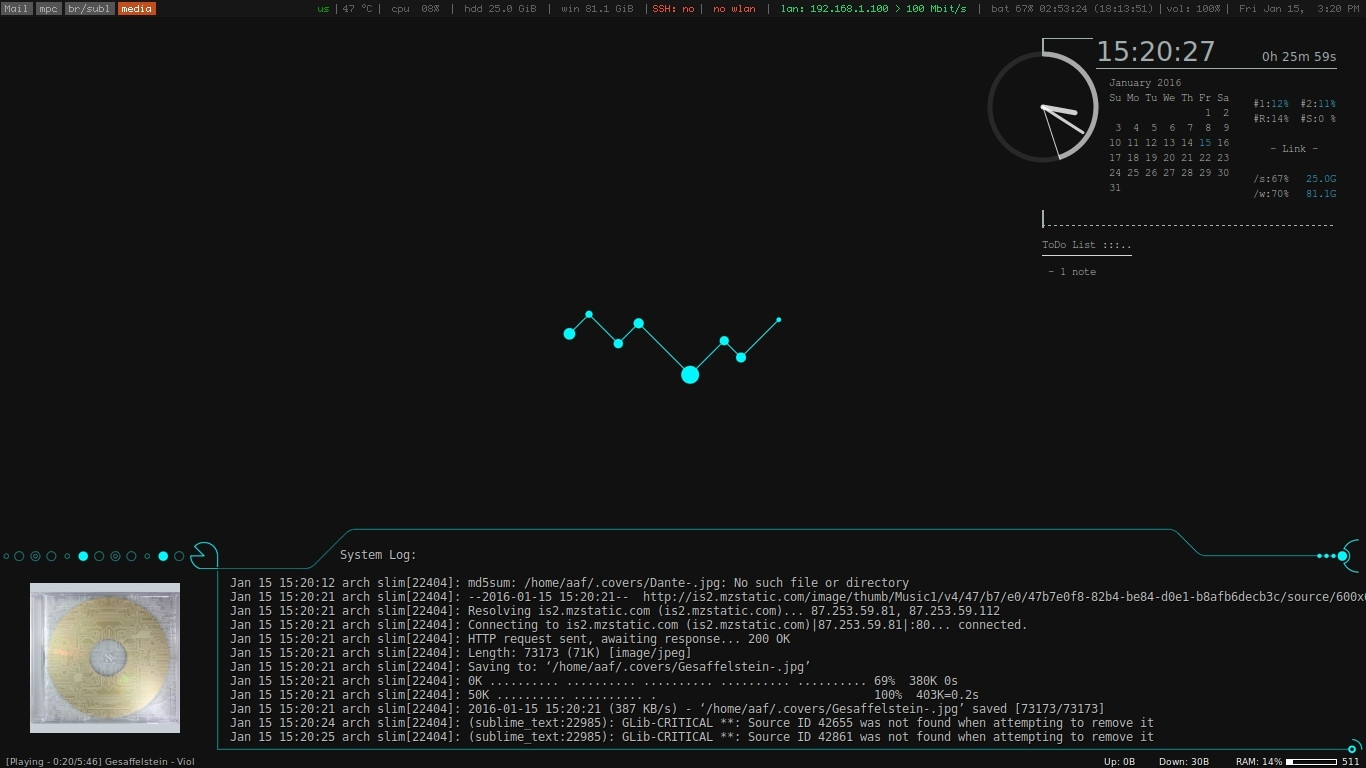This screenshot has height=768, width=1366.
Task: Click the us keyboard layout indicator
Action: (x=323, y=8)
